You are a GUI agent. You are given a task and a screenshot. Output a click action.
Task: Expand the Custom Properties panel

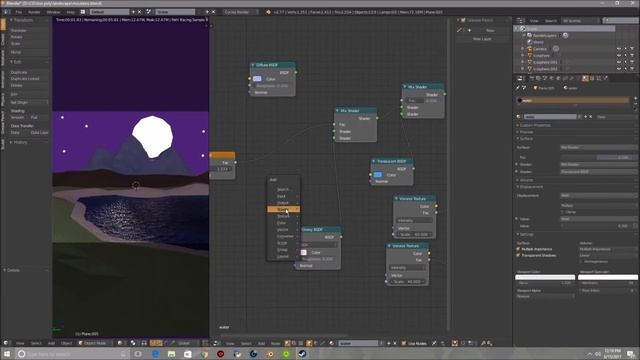pyautogui.click(x=518, y=125)
